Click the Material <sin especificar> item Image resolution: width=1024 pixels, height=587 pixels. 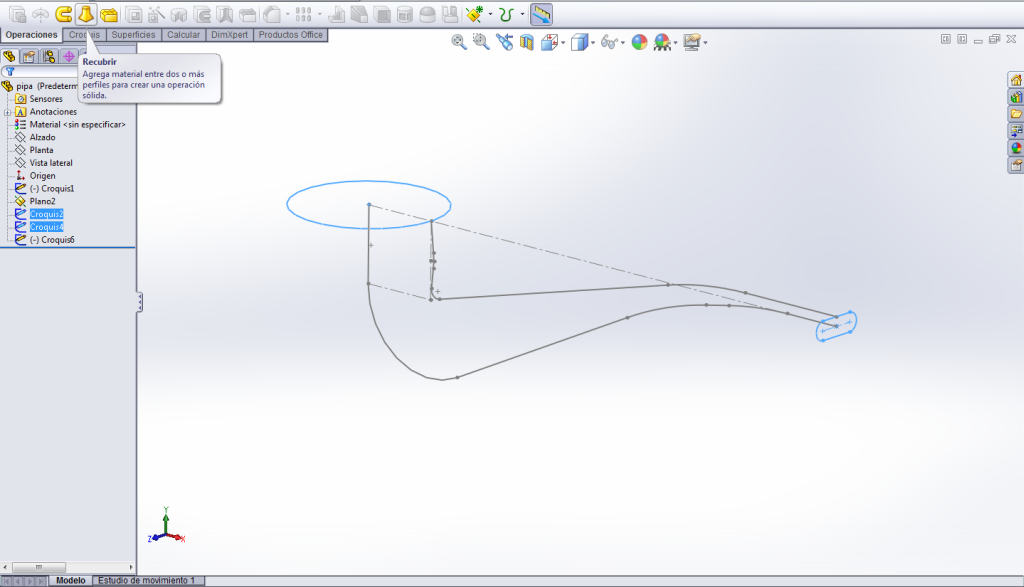pyautogui.click(x=77, y=125)
